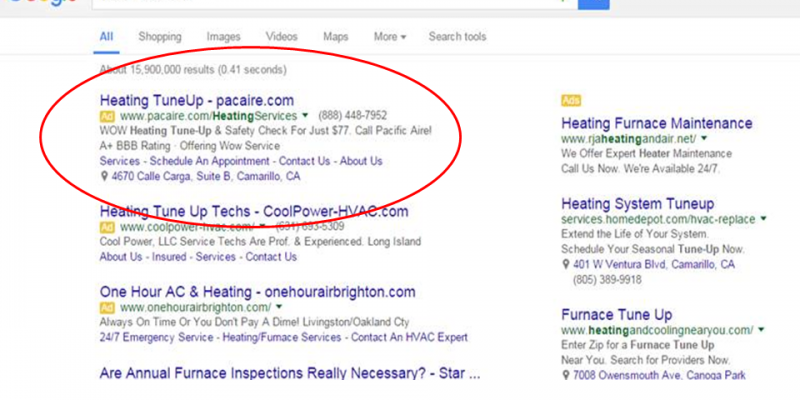
Task: Open the Contact An HVAC Expert sitelink
Action: pos(409,337)
